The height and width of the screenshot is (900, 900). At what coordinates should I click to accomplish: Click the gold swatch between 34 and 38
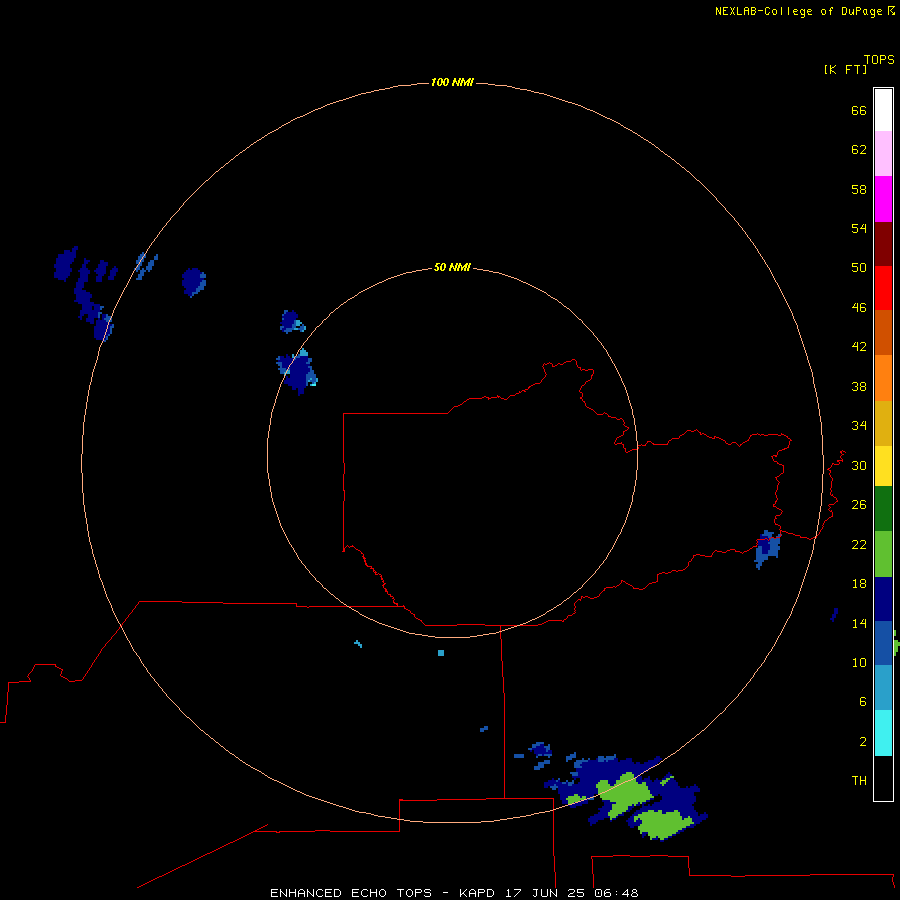[x=883, y=423]
